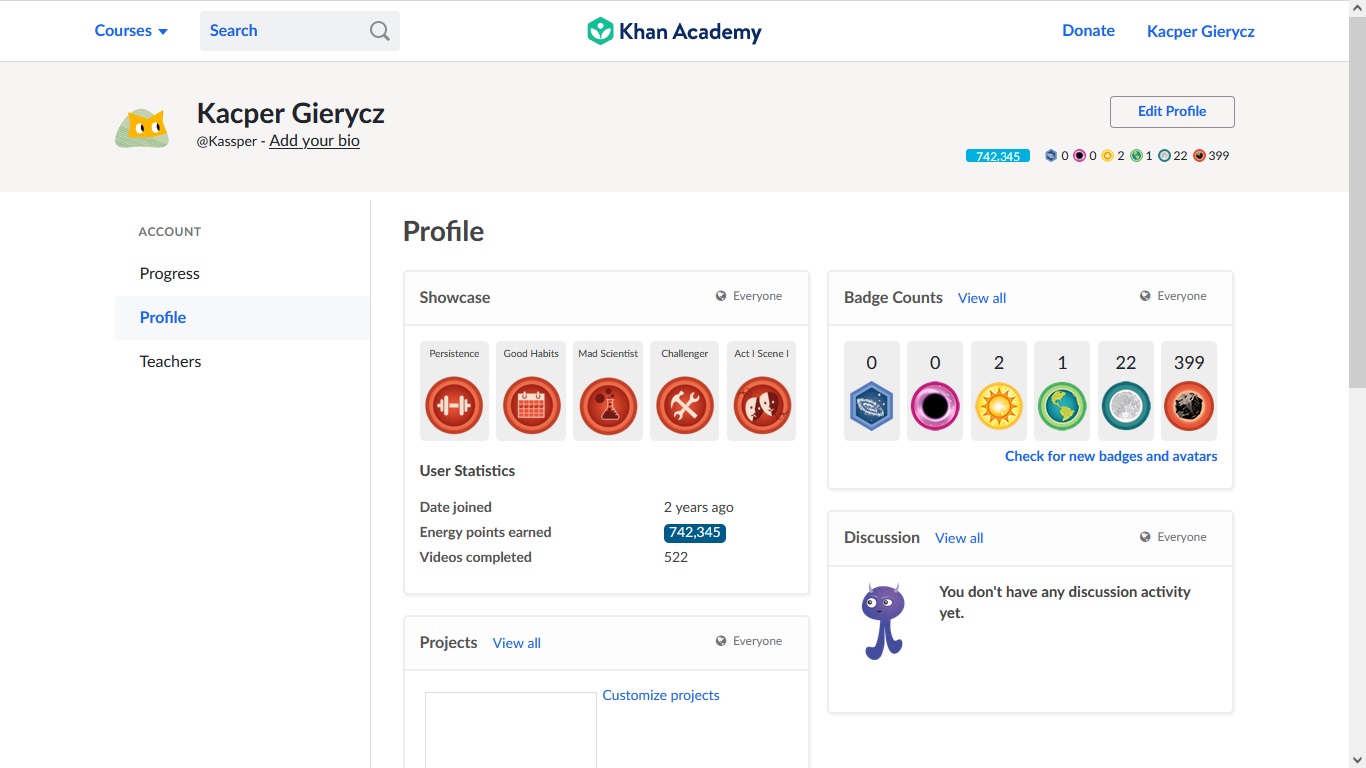Click the Challenge Patches hexagon badge count

pyautogui.click(x=872, y=391)
